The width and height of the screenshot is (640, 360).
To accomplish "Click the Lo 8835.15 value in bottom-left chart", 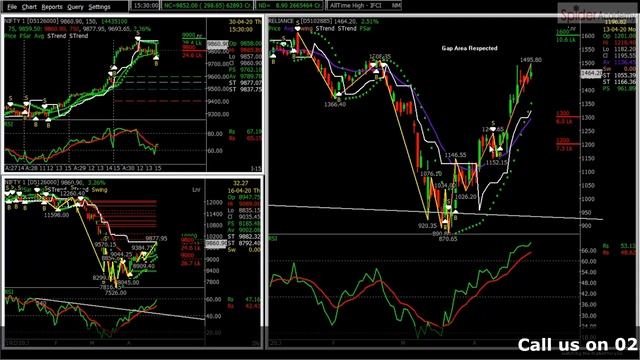I will (244, 210).
